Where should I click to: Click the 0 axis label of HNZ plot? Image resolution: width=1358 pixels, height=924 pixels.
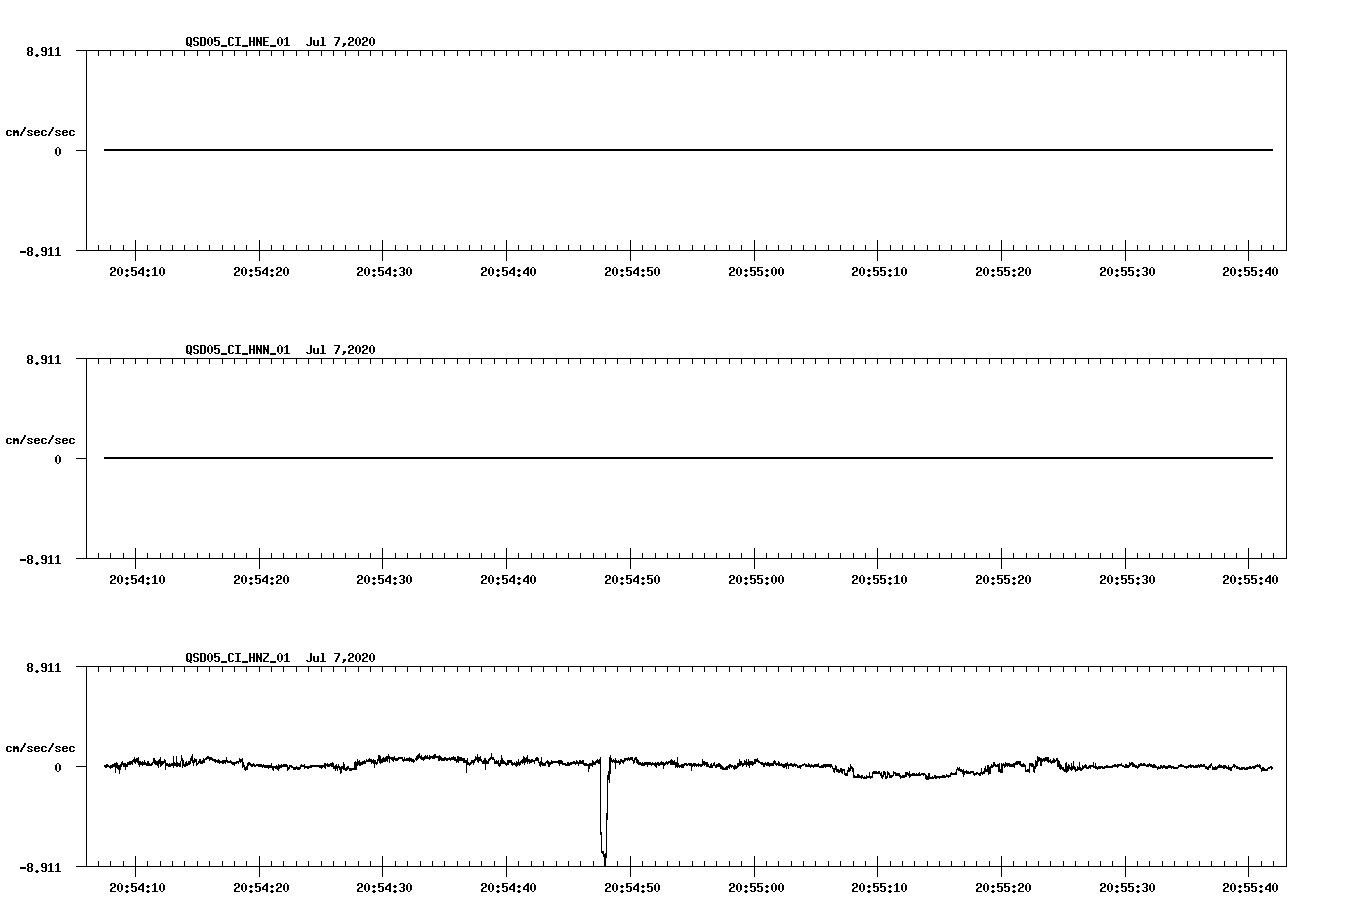[x=58, y=767]
